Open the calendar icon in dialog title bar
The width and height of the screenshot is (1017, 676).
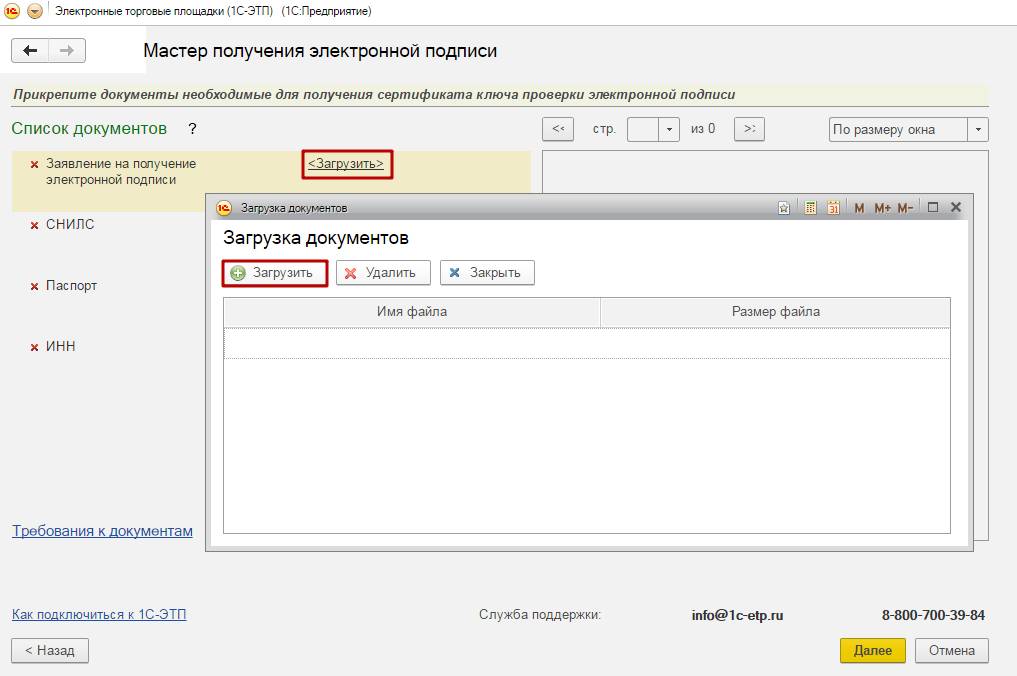pyautogui.click(x=833, y=208)
